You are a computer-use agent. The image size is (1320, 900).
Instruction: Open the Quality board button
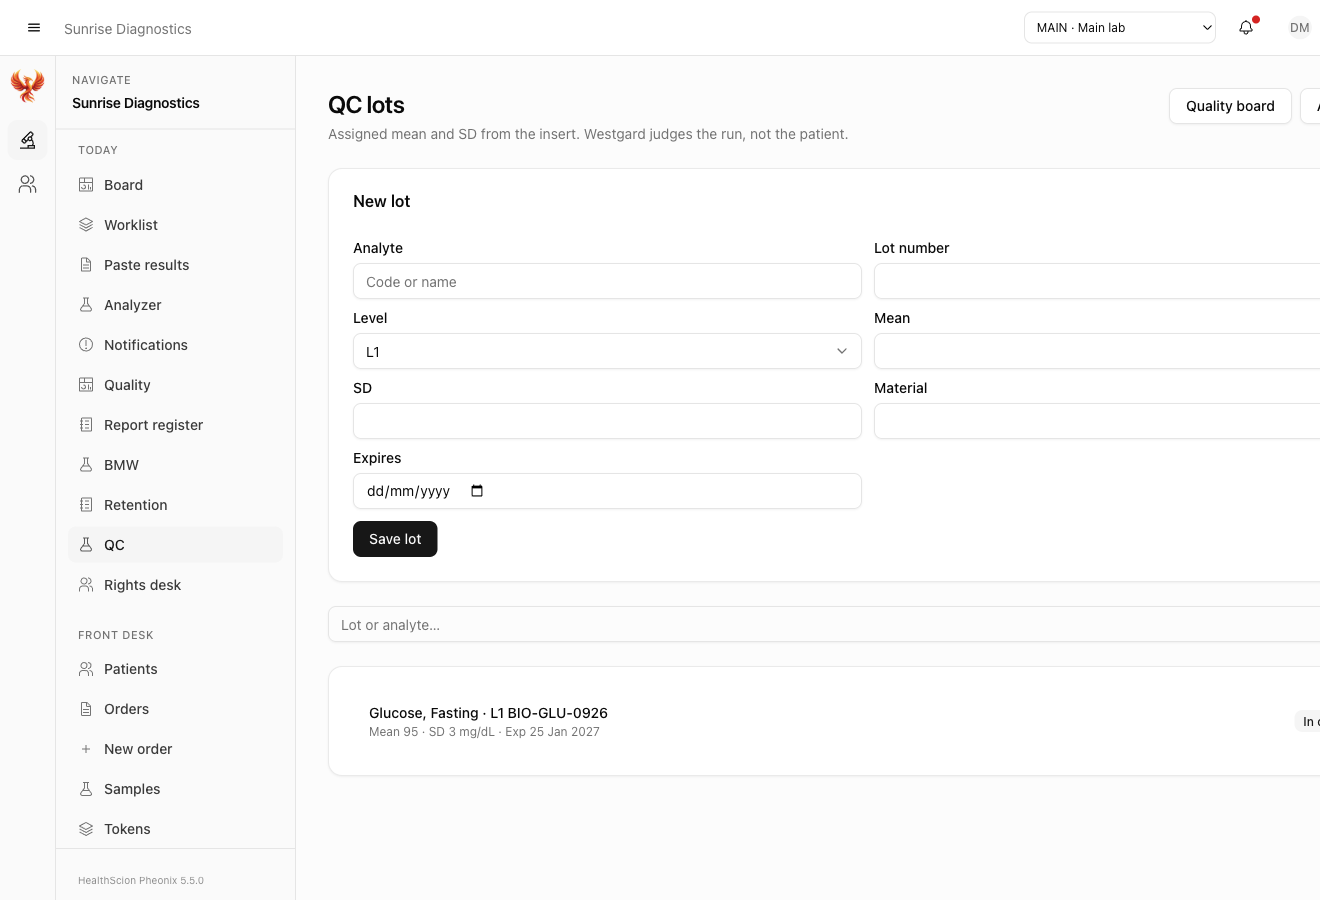tap(1230, 106)
